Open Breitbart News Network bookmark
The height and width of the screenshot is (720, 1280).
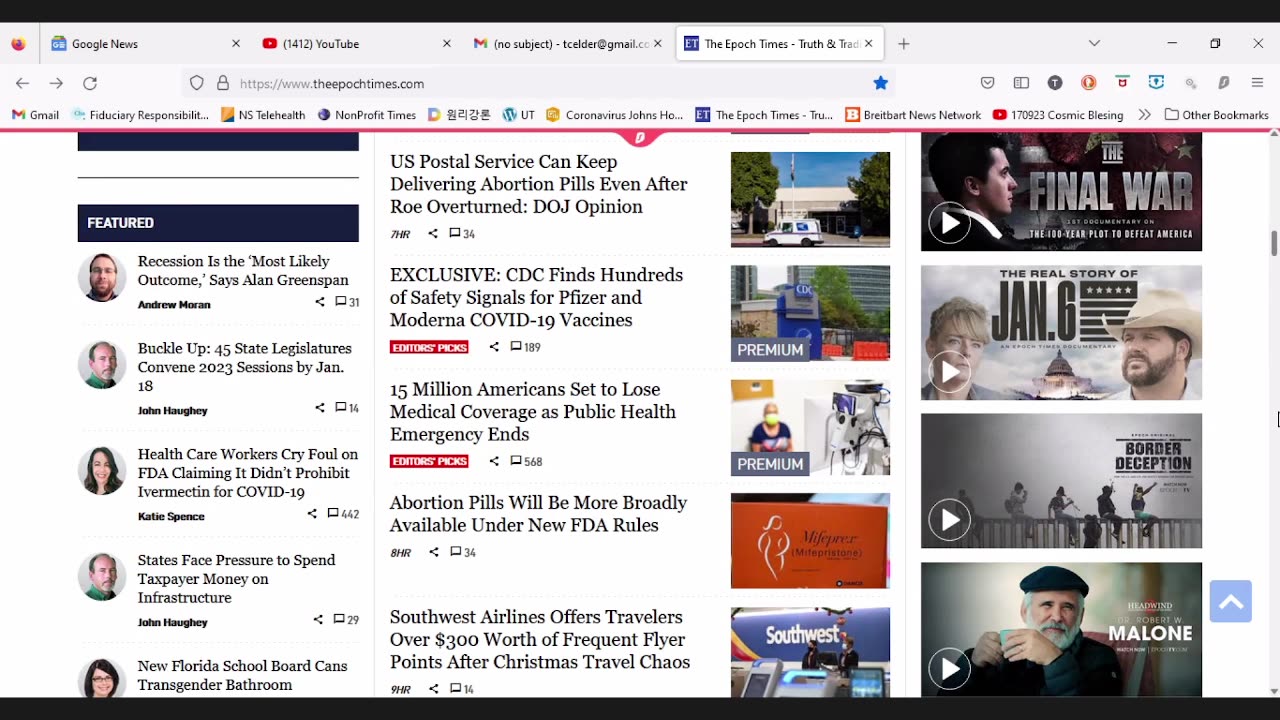coord(913,115)
